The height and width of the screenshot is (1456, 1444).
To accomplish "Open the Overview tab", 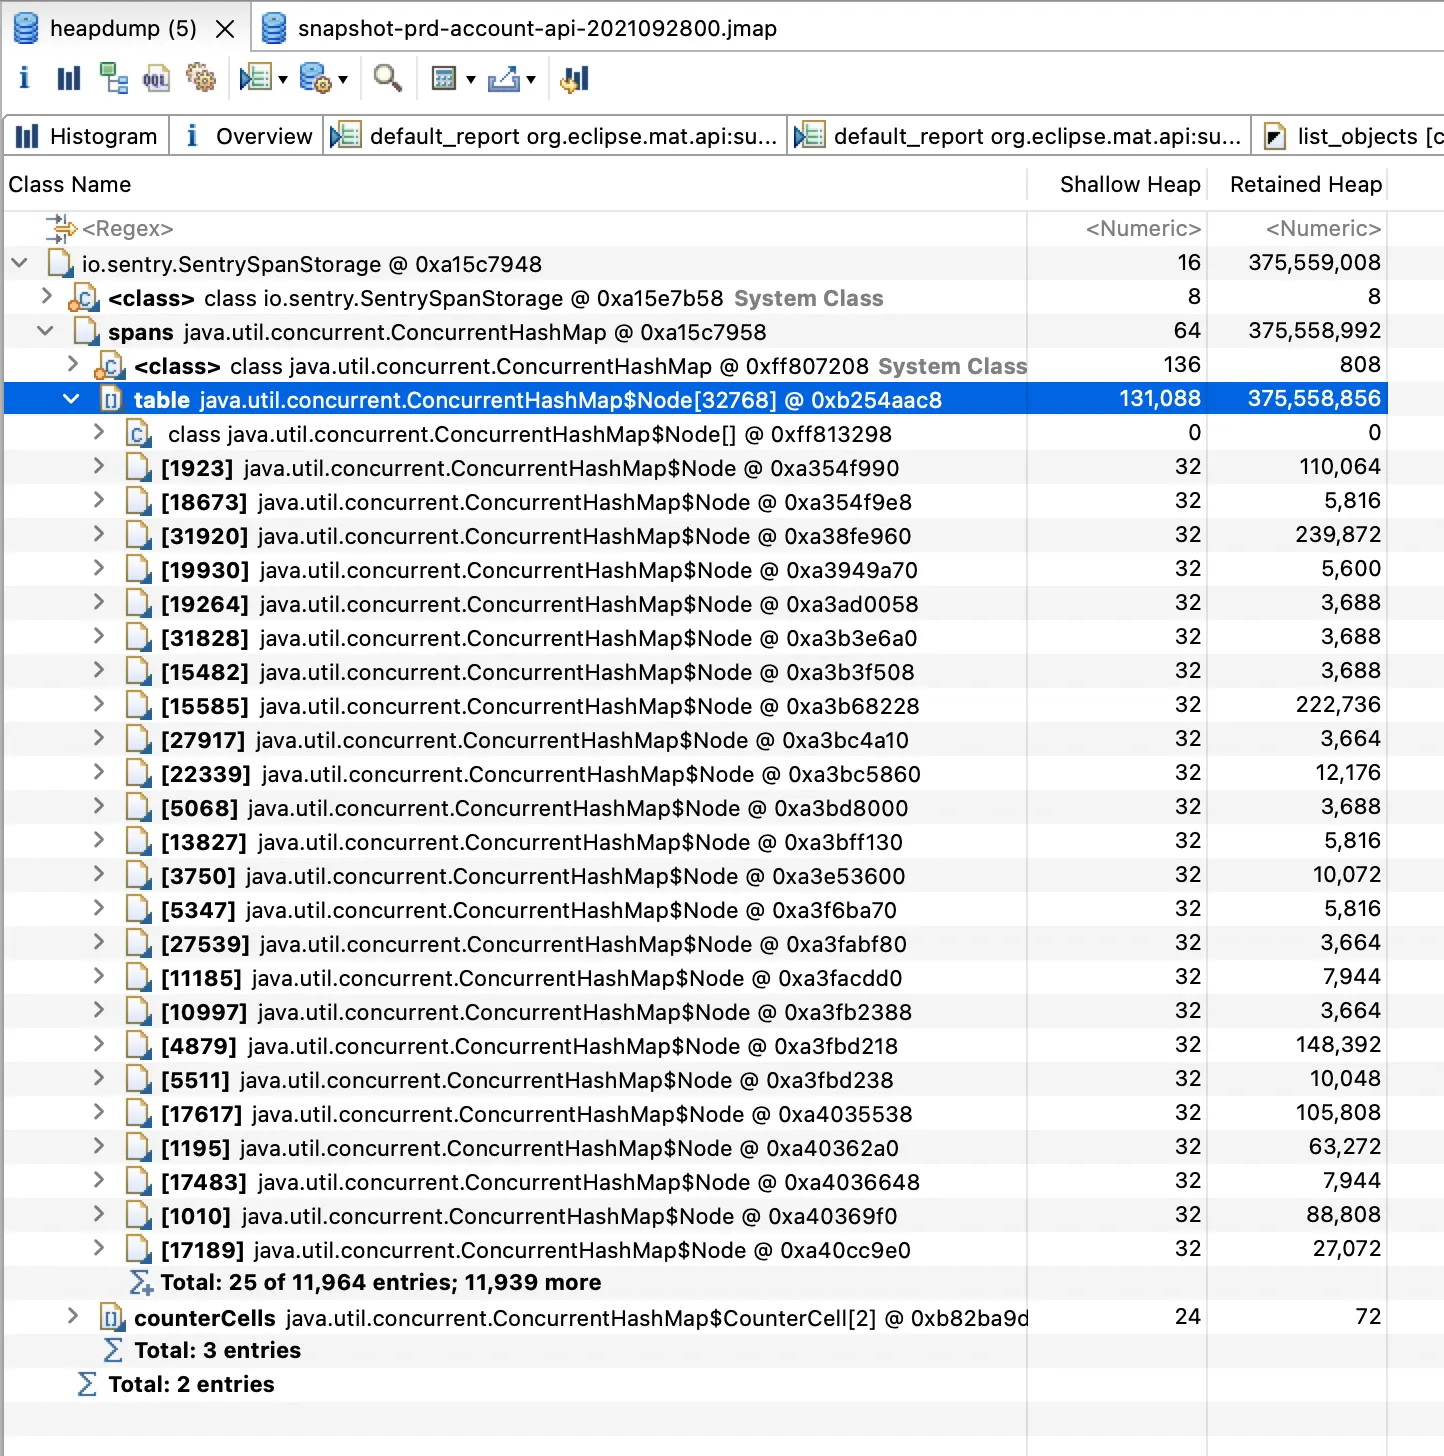I will (x=247, y=136).
